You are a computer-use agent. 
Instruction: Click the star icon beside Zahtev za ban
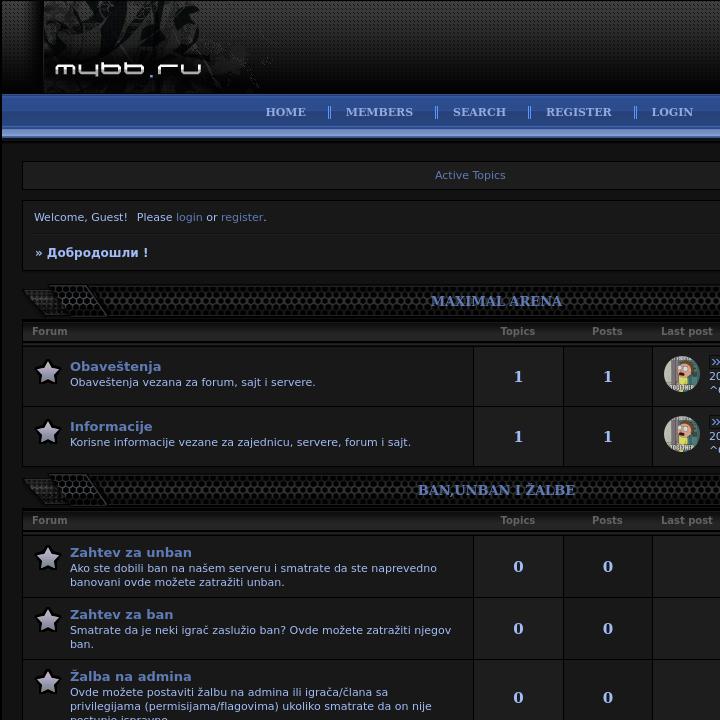pyautogui.click(x=47, y=621)
